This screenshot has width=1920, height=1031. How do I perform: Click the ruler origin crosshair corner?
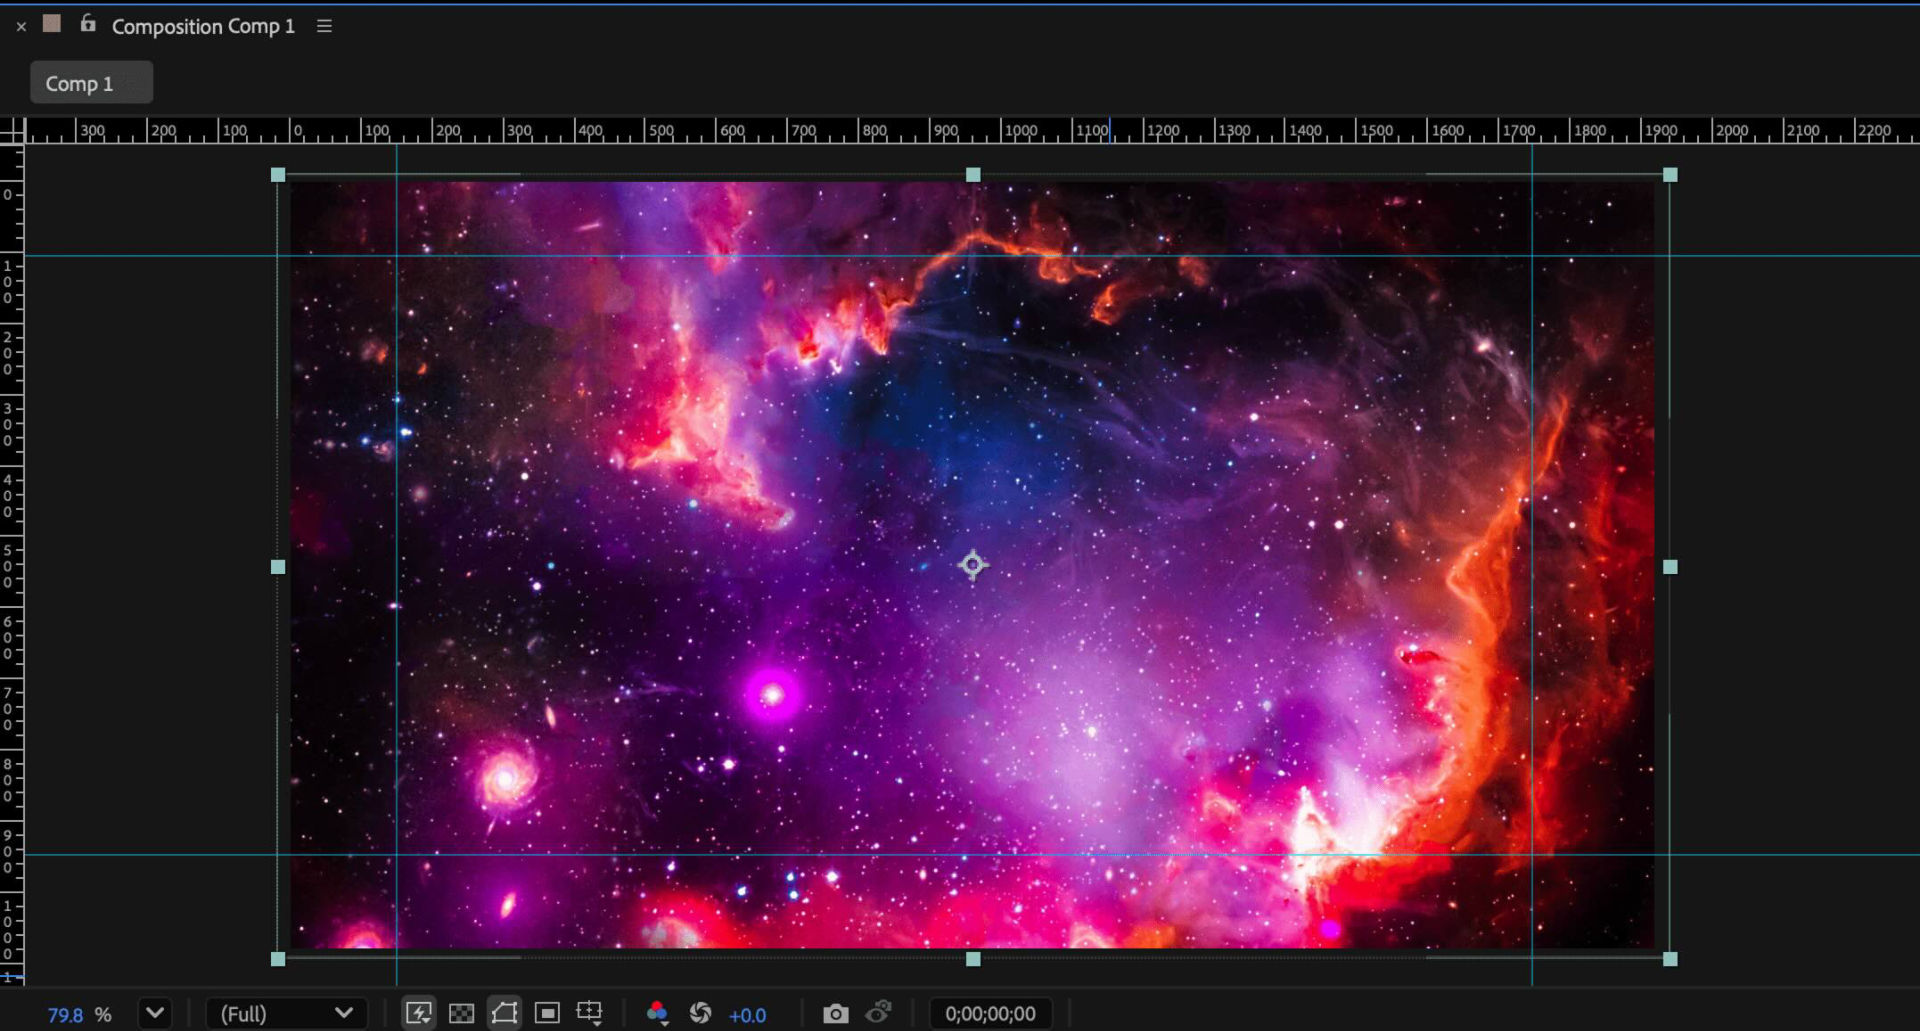point(12,130)
